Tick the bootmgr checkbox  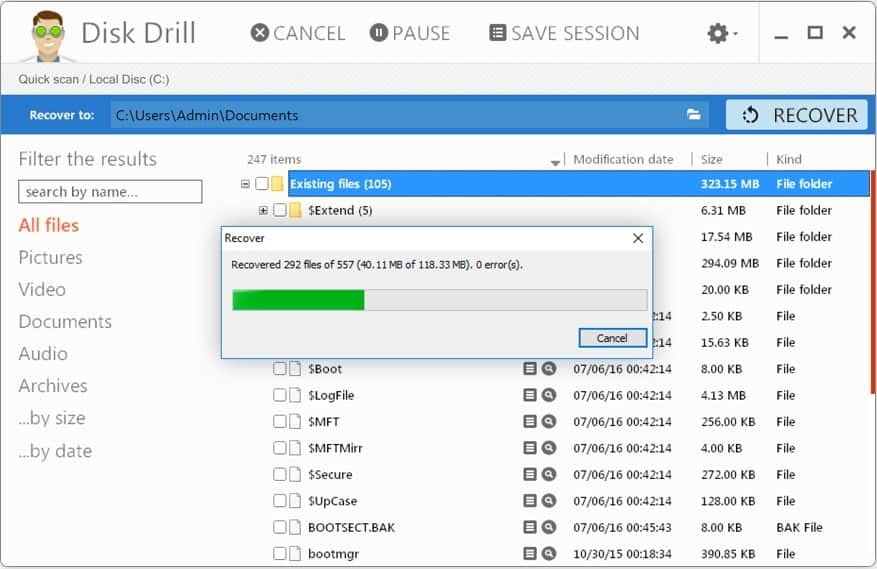point(280,554)
